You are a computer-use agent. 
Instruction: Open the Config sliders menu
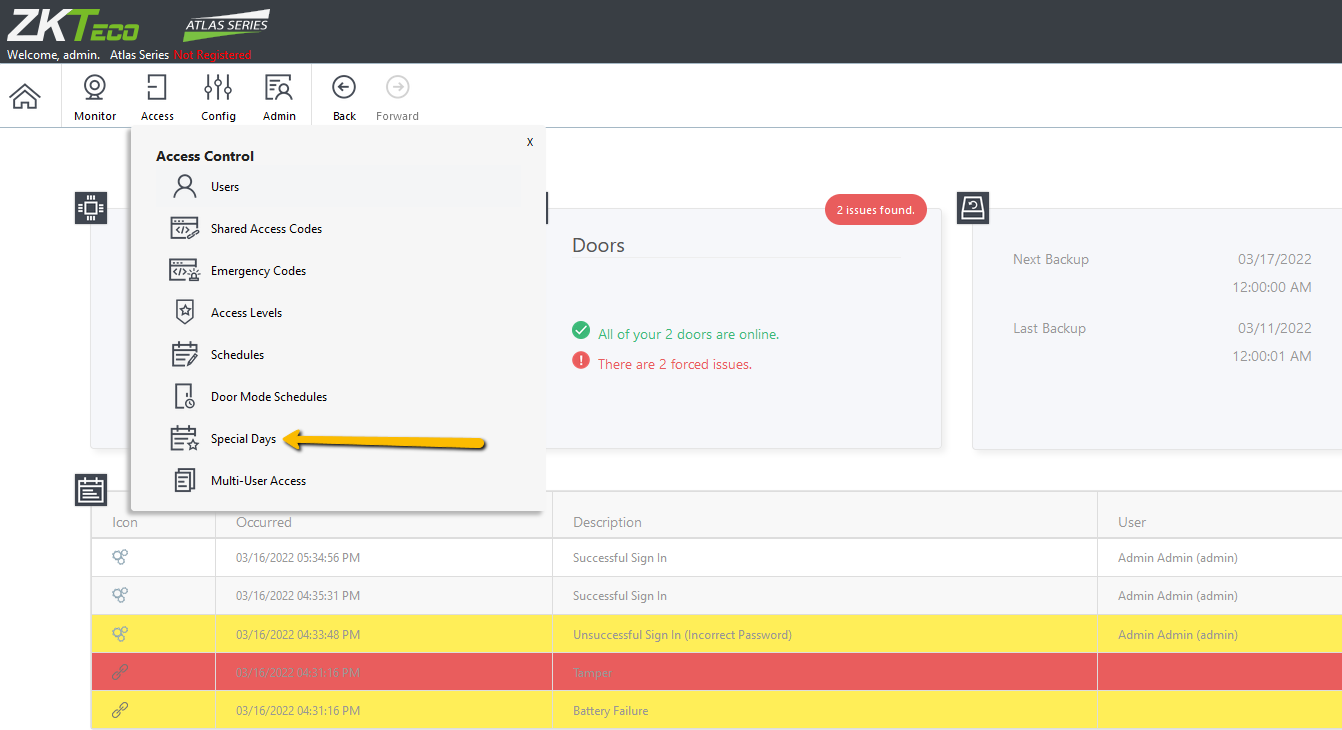coord(218,98)
